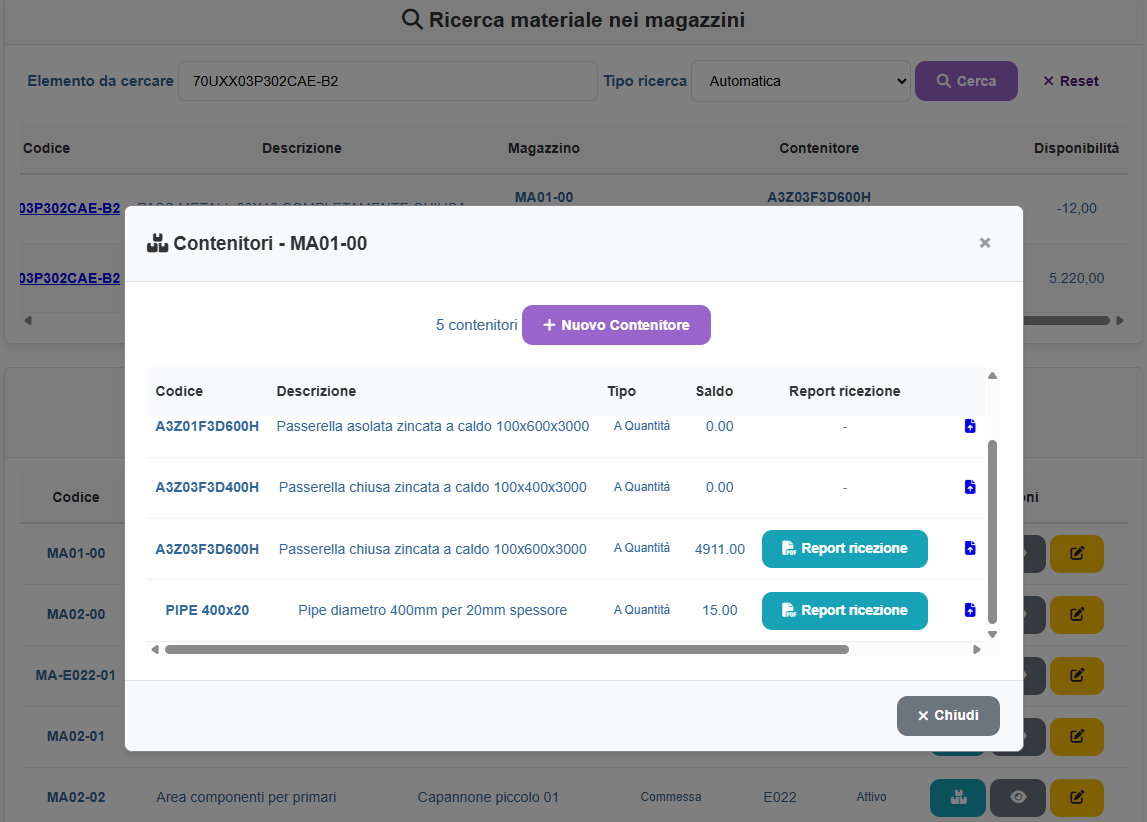Open Report ricezione for A3Z03F3D600H
Screen dimensions: 1147x822
845,548
